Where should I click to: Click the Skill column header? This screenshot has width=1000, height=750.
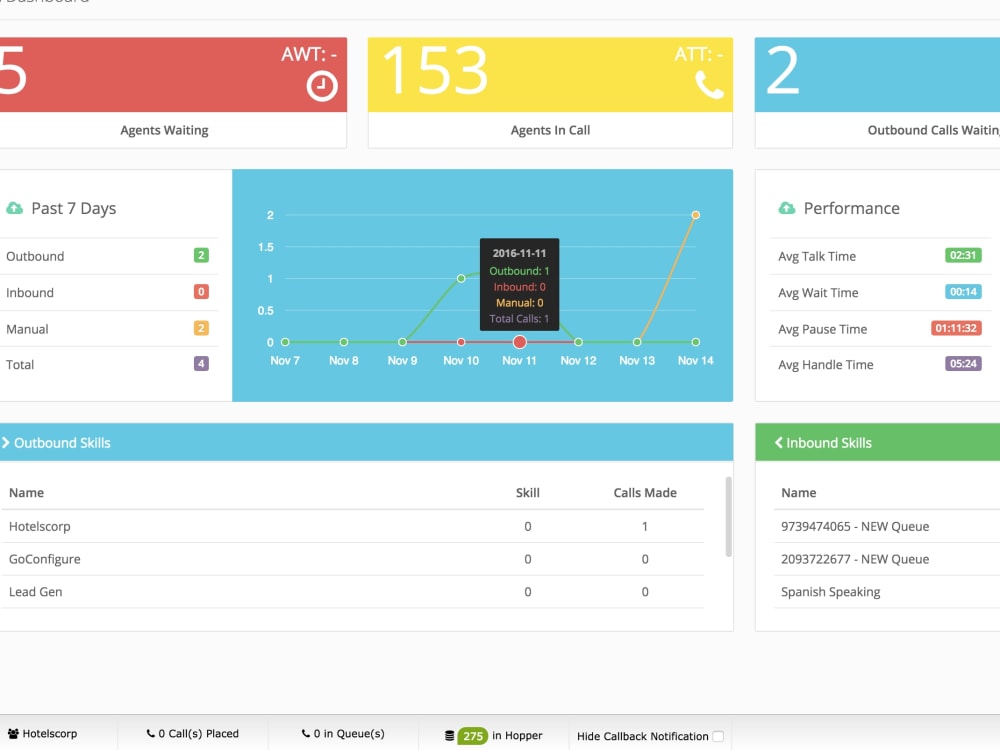[527, 492]
